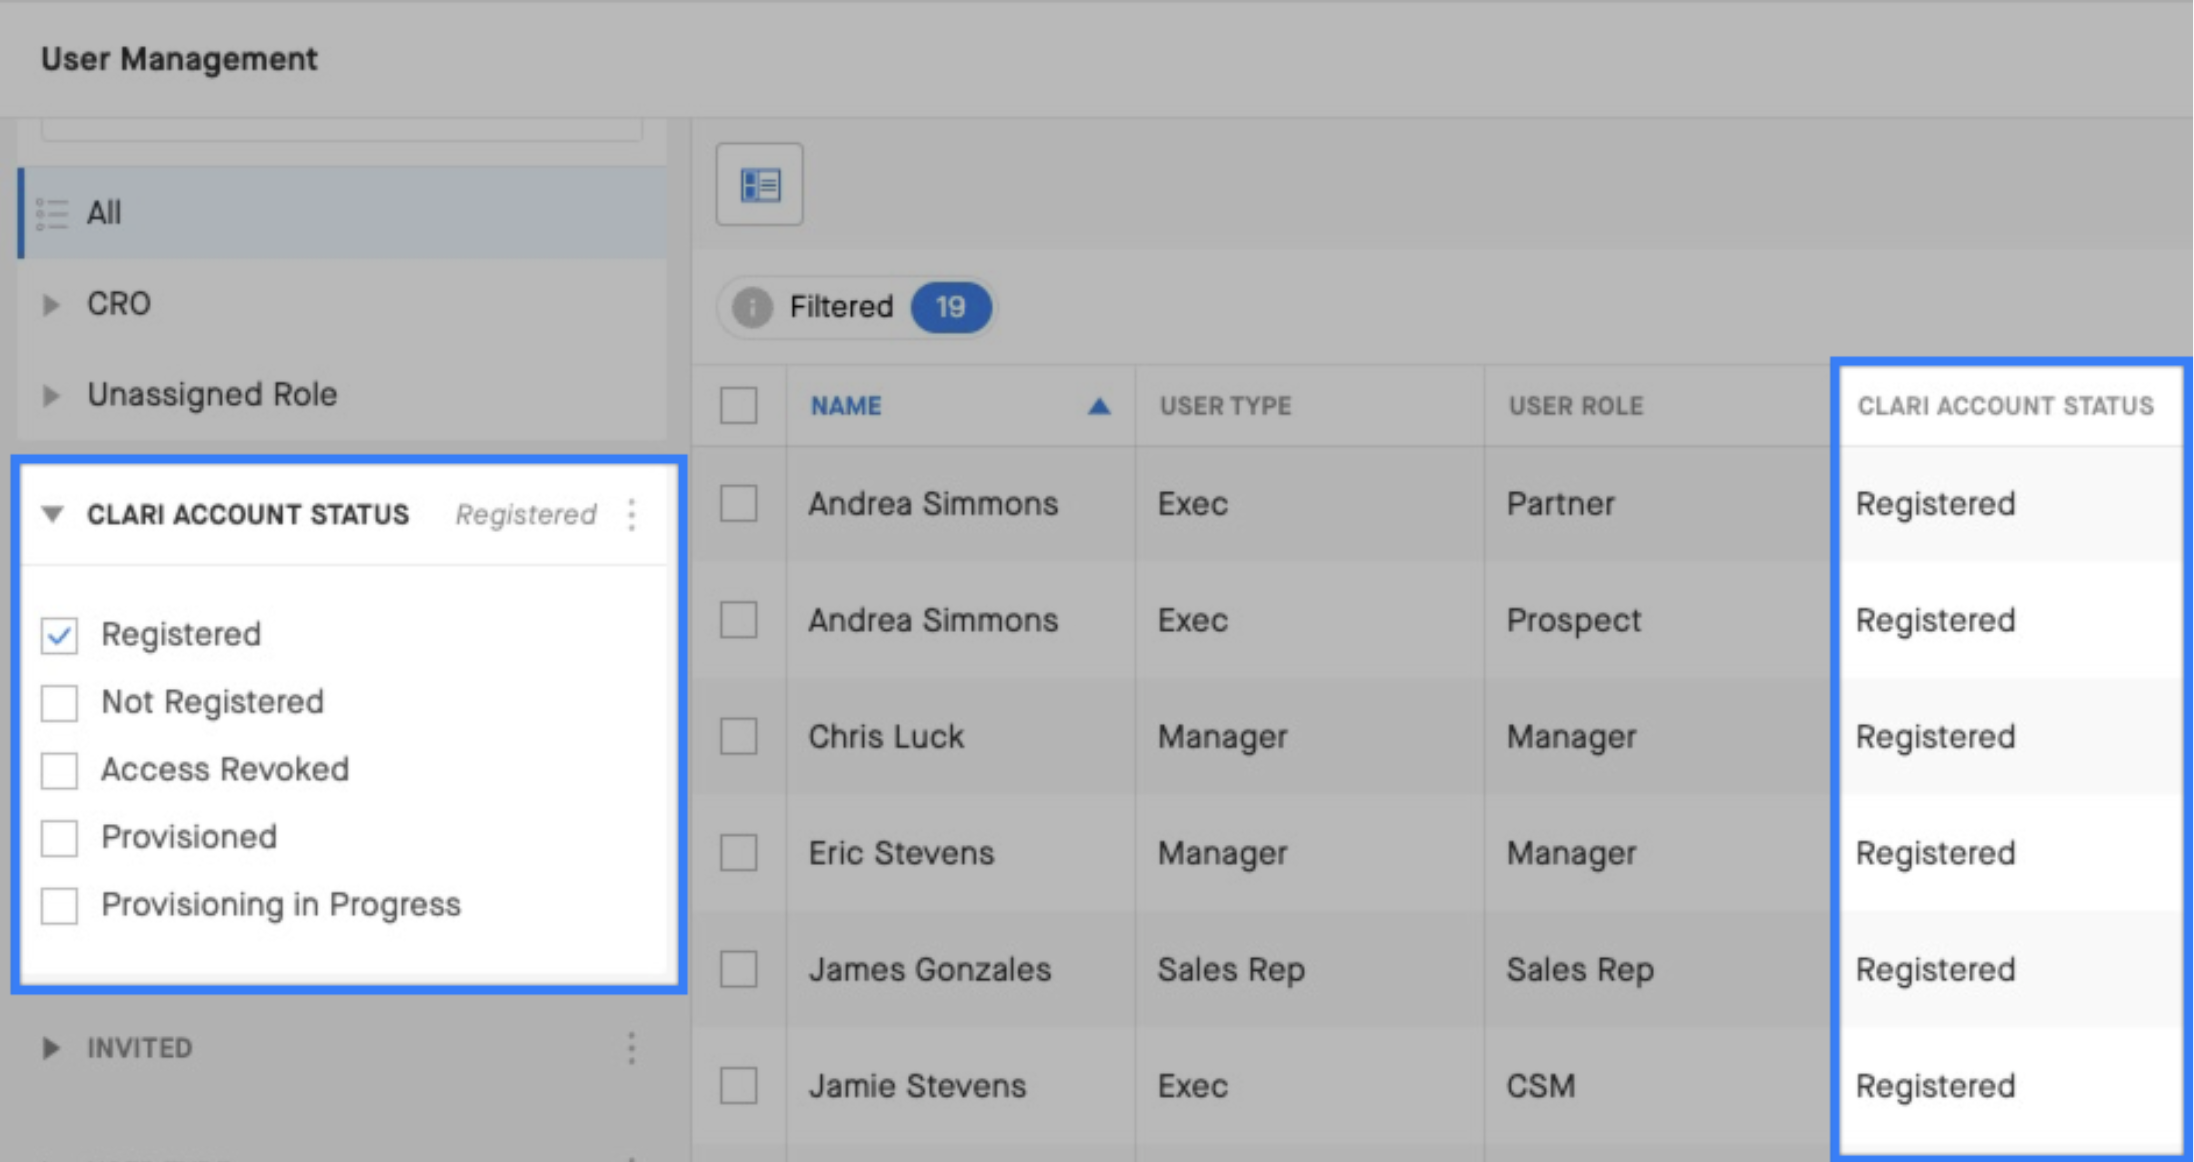2194x1162 pixels.
Task: Click the name James Gonzales
Action: click(x=930, y=970)
